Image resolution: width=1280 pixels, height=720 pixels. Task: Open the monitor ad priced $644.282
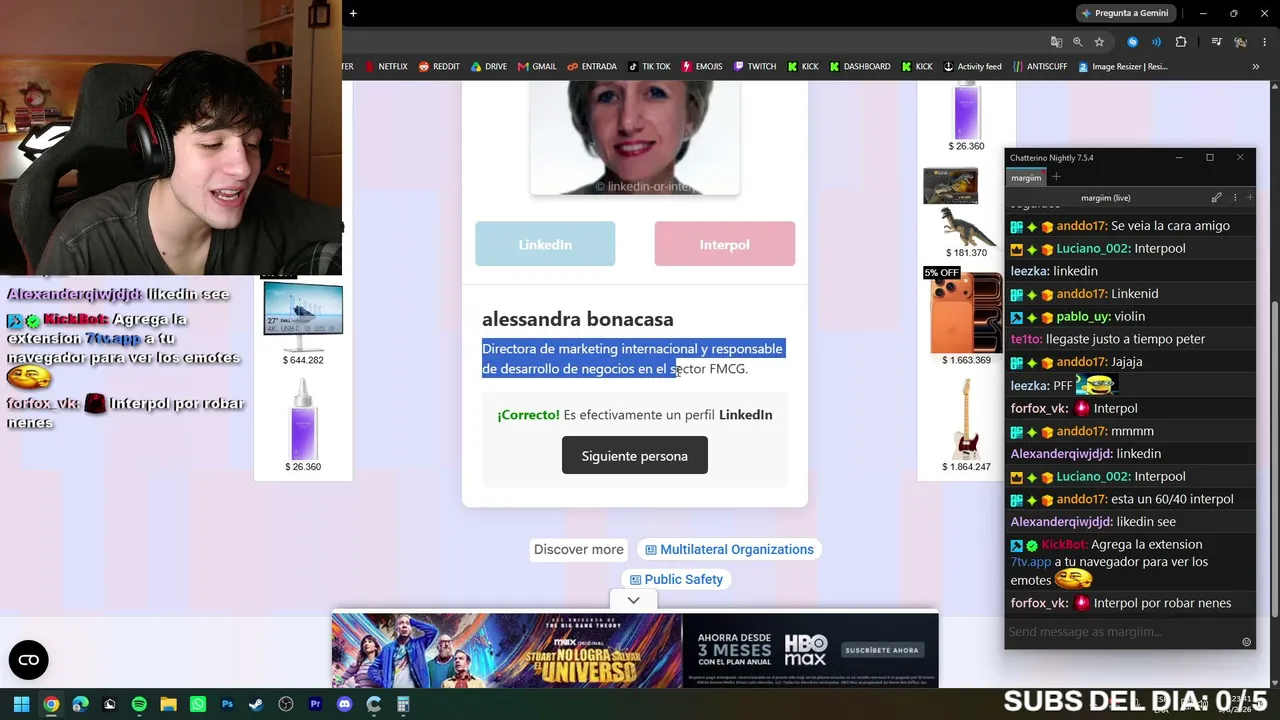point(303,322)
